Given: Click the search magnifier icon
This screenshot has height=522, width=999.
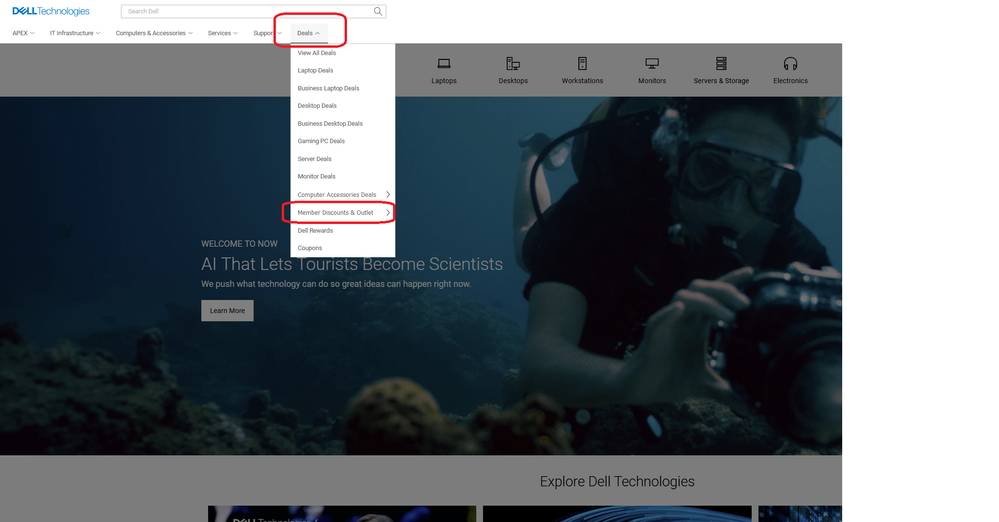Looking at the screenshot, I should click(377, 12).
